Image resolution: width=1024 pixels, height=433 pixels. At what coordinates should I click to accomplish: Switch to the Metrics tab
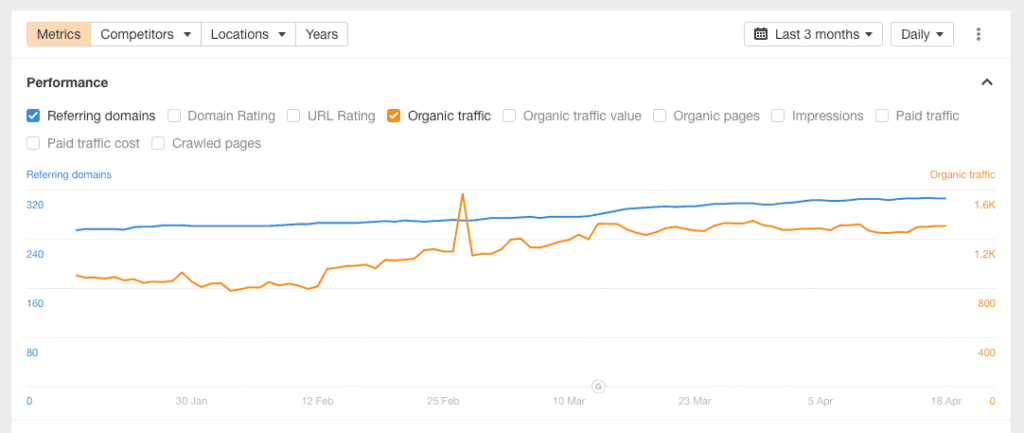coord(59,34)
